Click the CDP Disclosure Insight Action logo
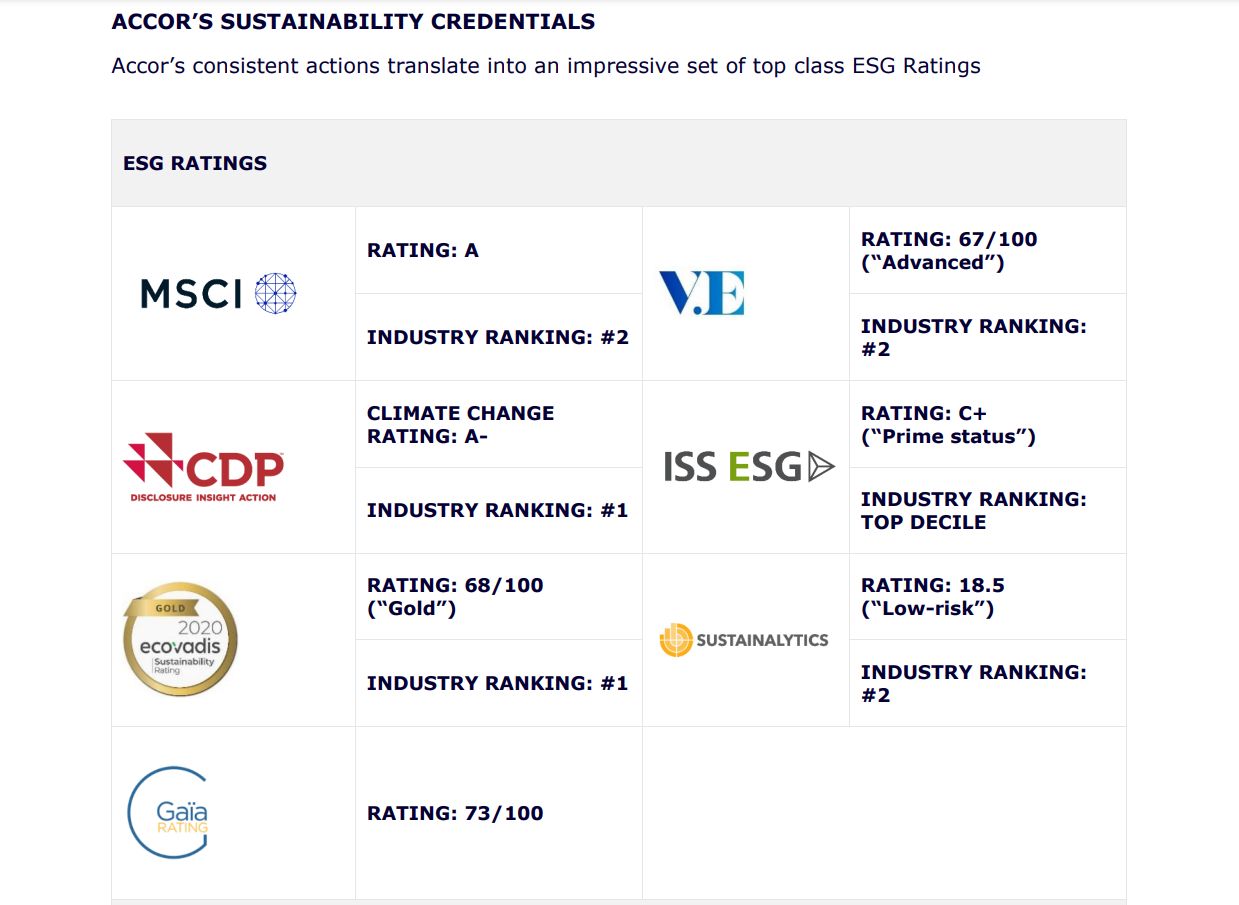Viewport: 1239px width, 905px height. (x=203, y=467)
